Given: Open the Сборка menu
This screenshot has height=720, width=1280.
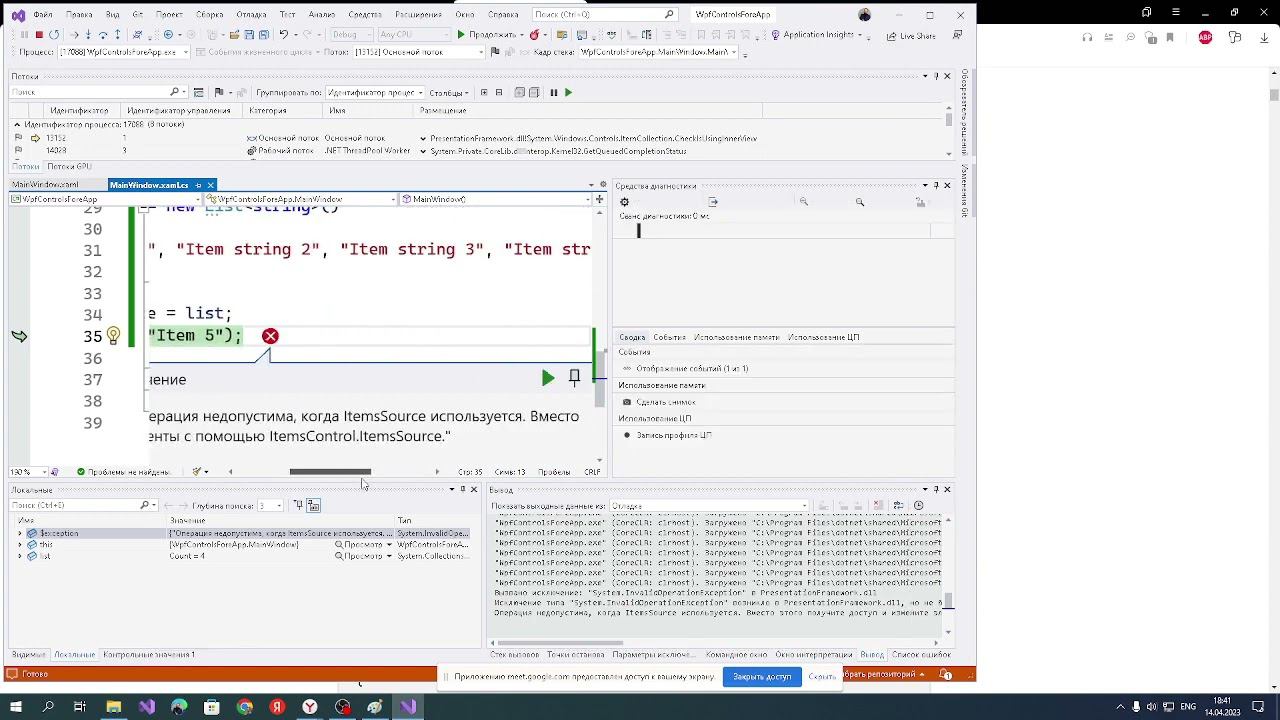Looking at the screenshot, I should (209, 15).
